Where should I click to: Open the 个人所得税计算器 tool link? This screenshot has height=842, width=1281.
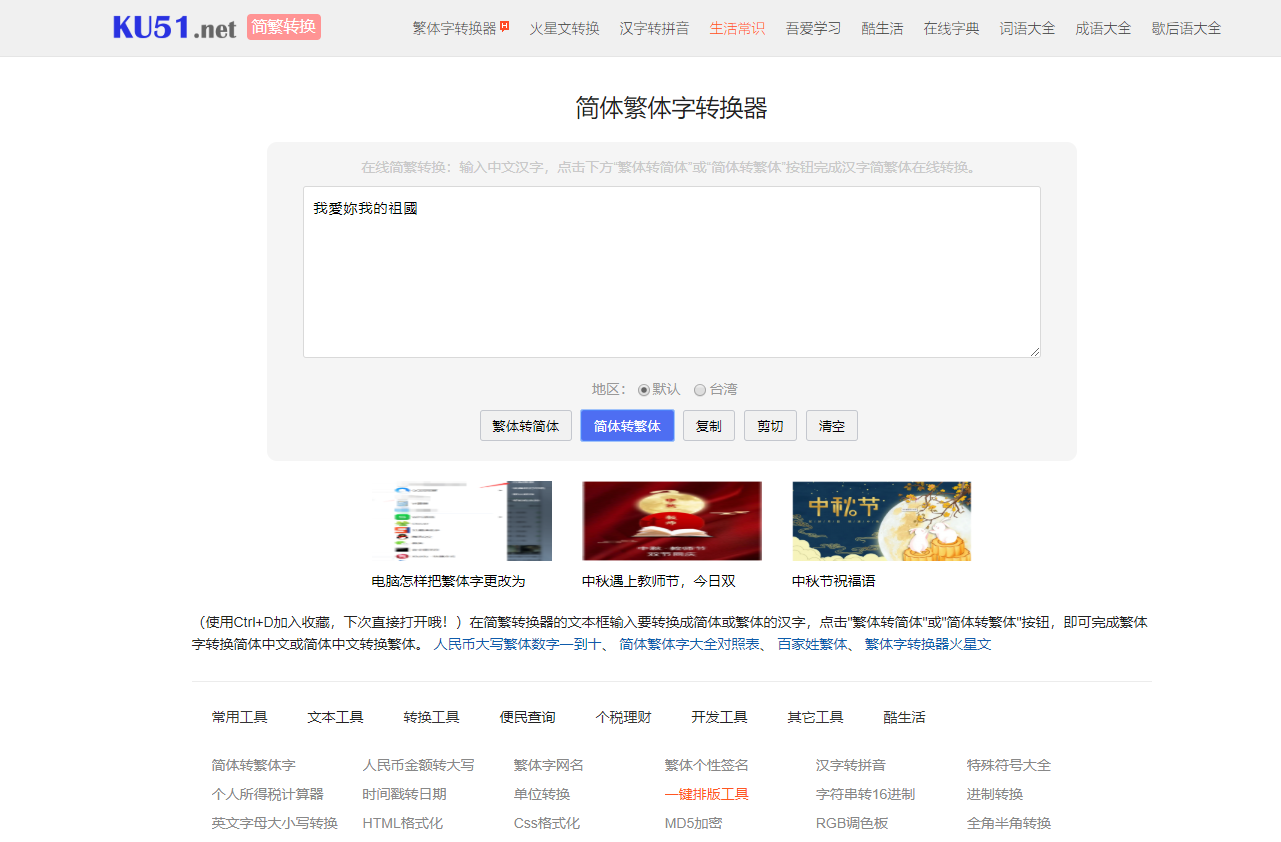tap(268, 794)
